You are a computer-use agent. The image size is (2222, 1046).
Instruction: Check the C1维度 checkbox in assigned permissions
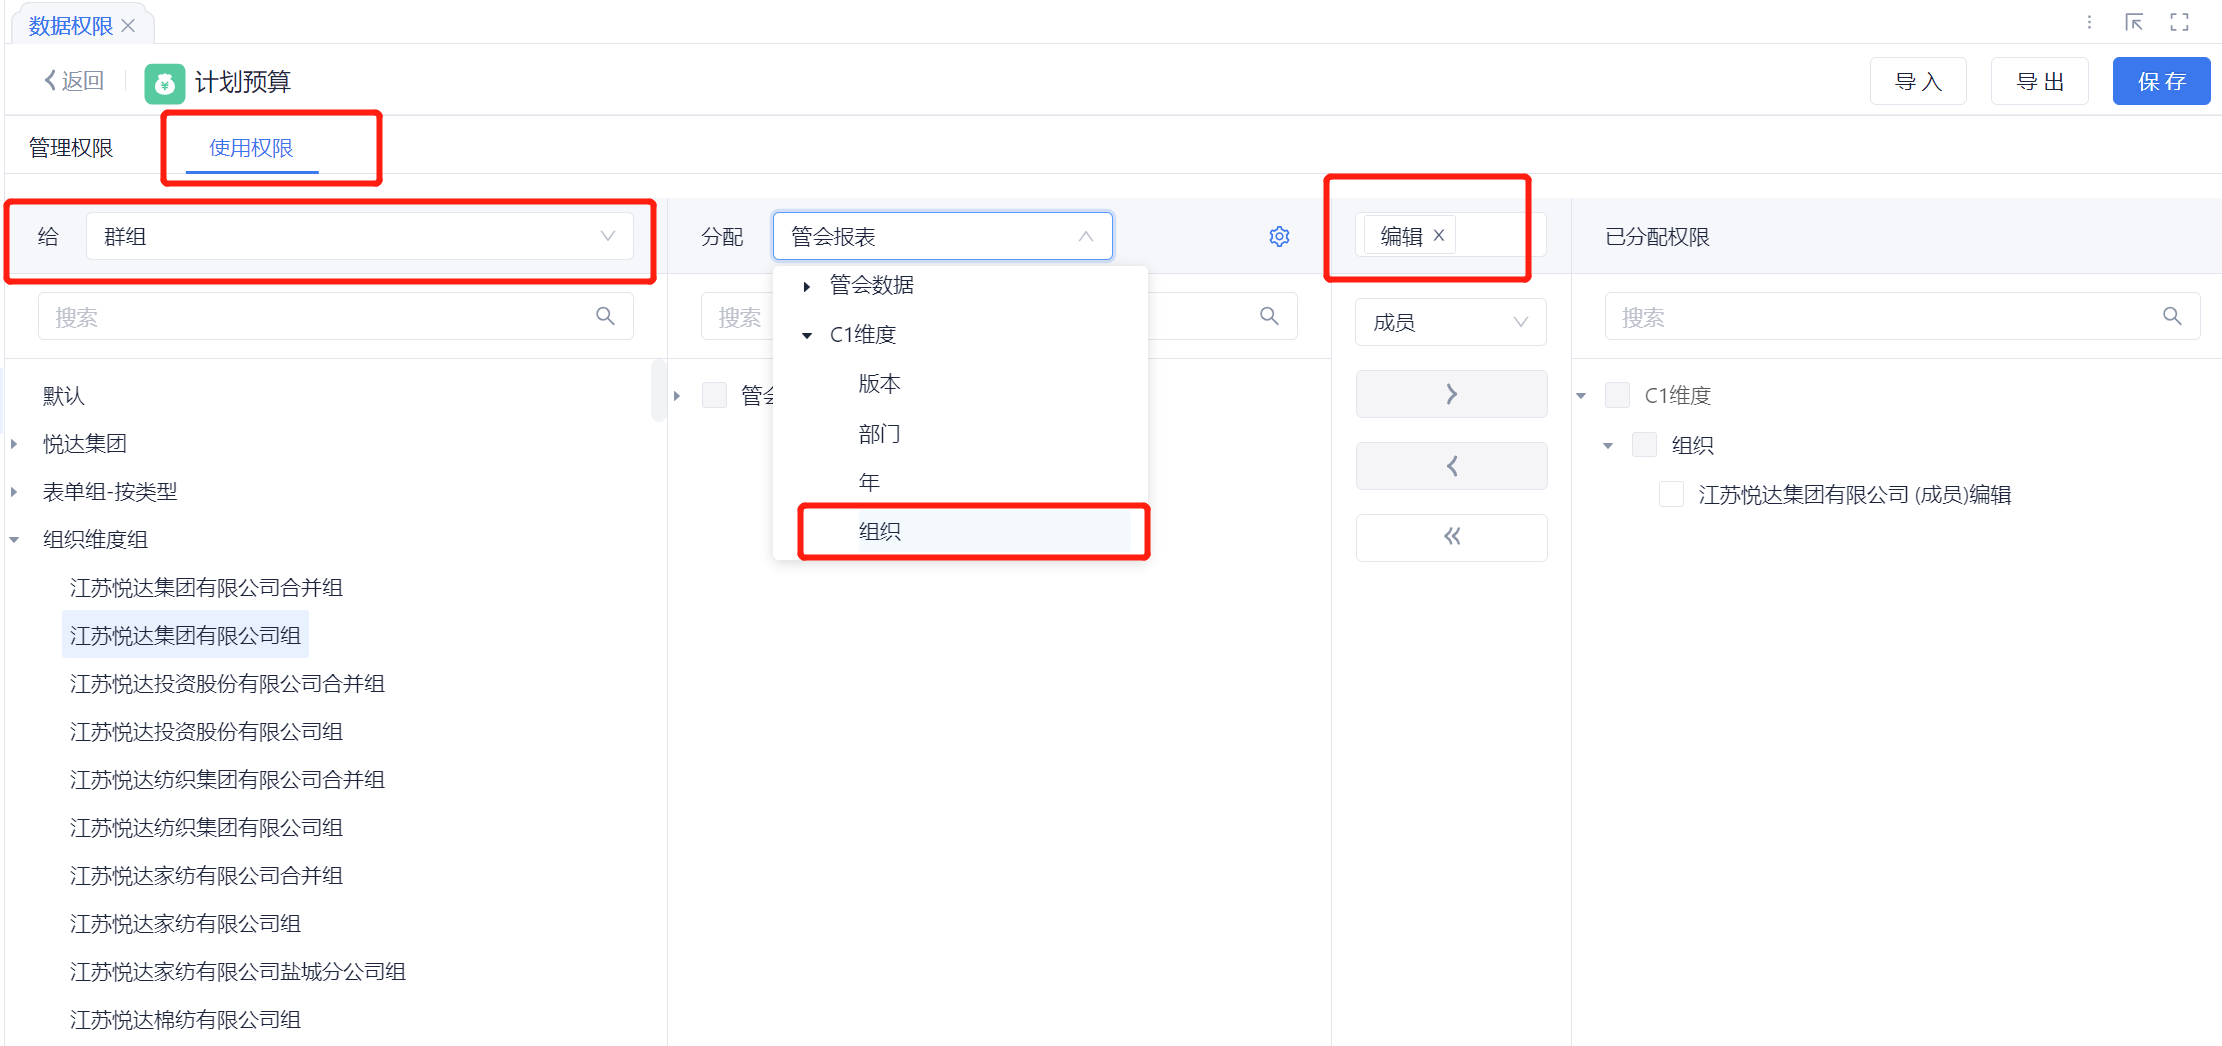[x=1617, y=395]
